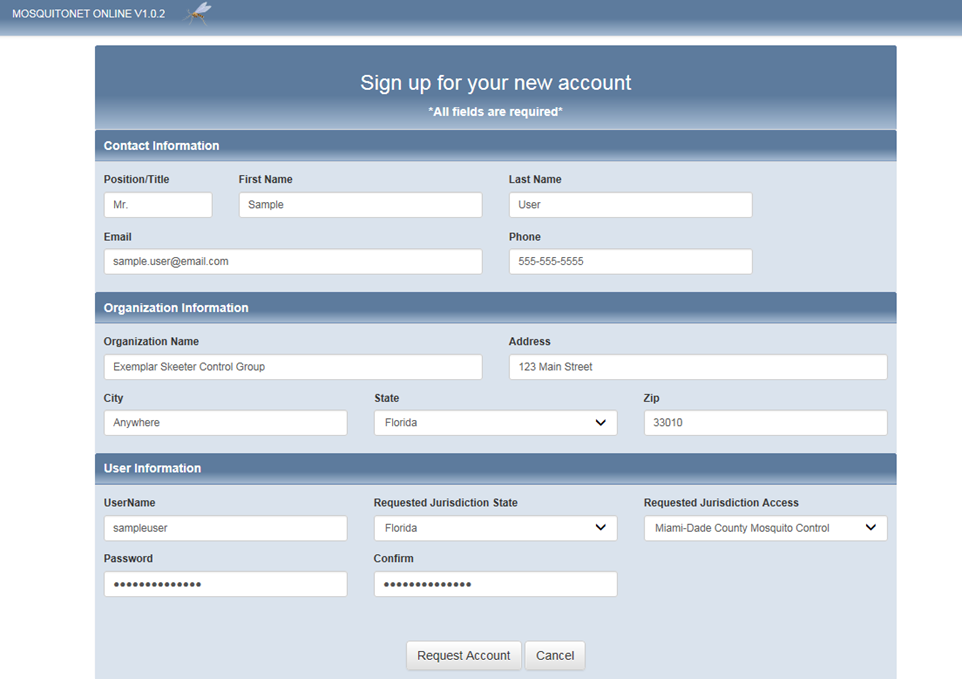Image resolution: width=962 pixels, height=679 pixels.
Task: Focus the UserName field containing sampleuser
Action: (225, 528)
